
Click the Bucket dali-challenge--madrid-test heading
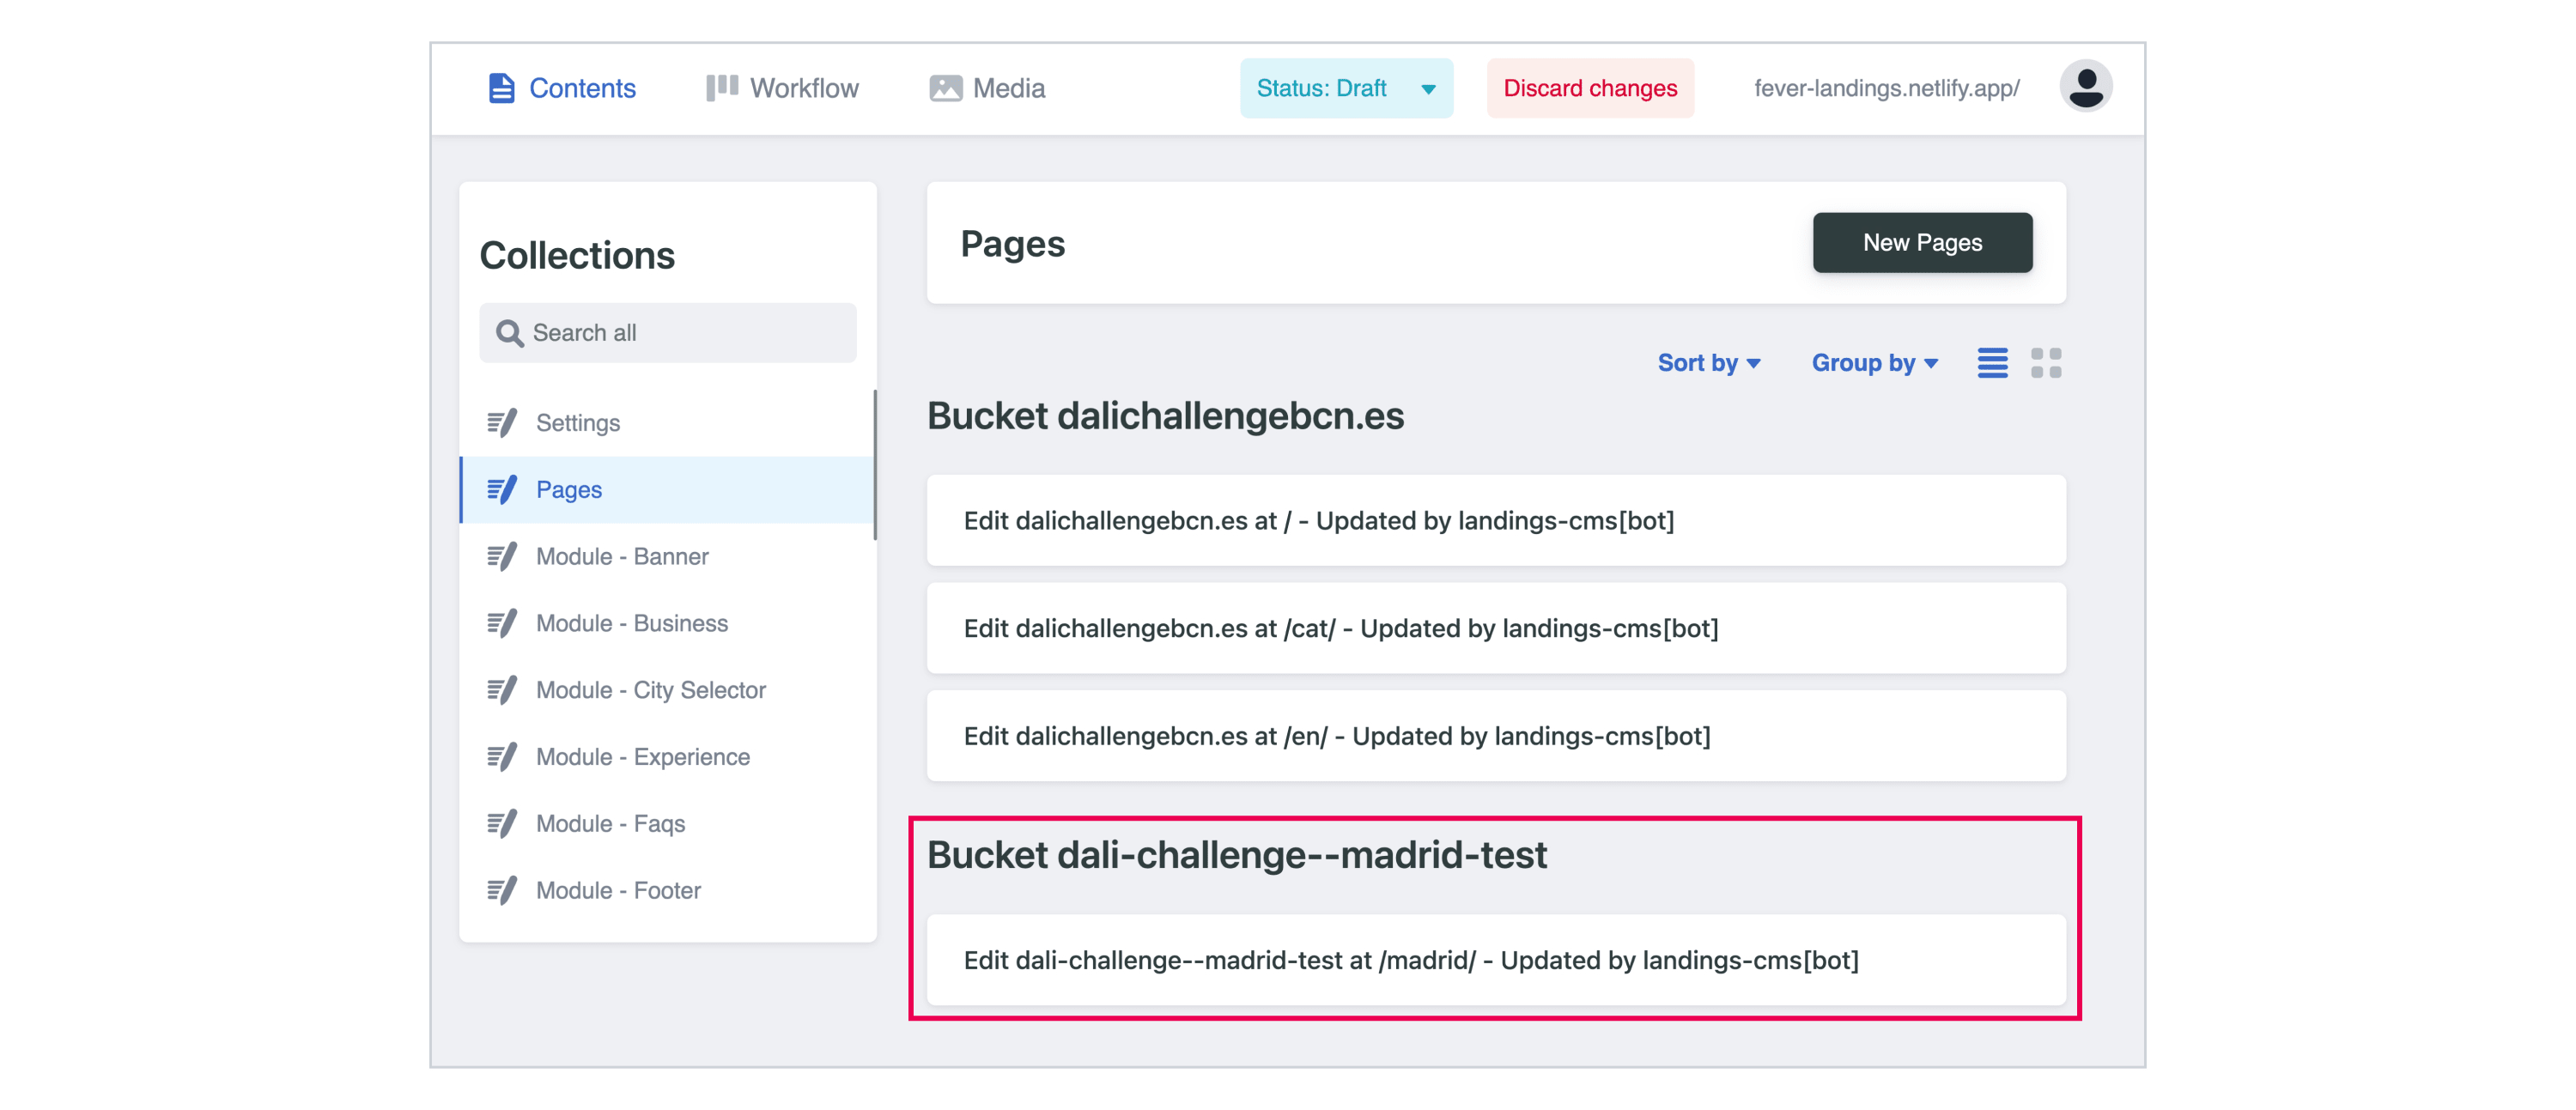click(x=1237, y=856)
